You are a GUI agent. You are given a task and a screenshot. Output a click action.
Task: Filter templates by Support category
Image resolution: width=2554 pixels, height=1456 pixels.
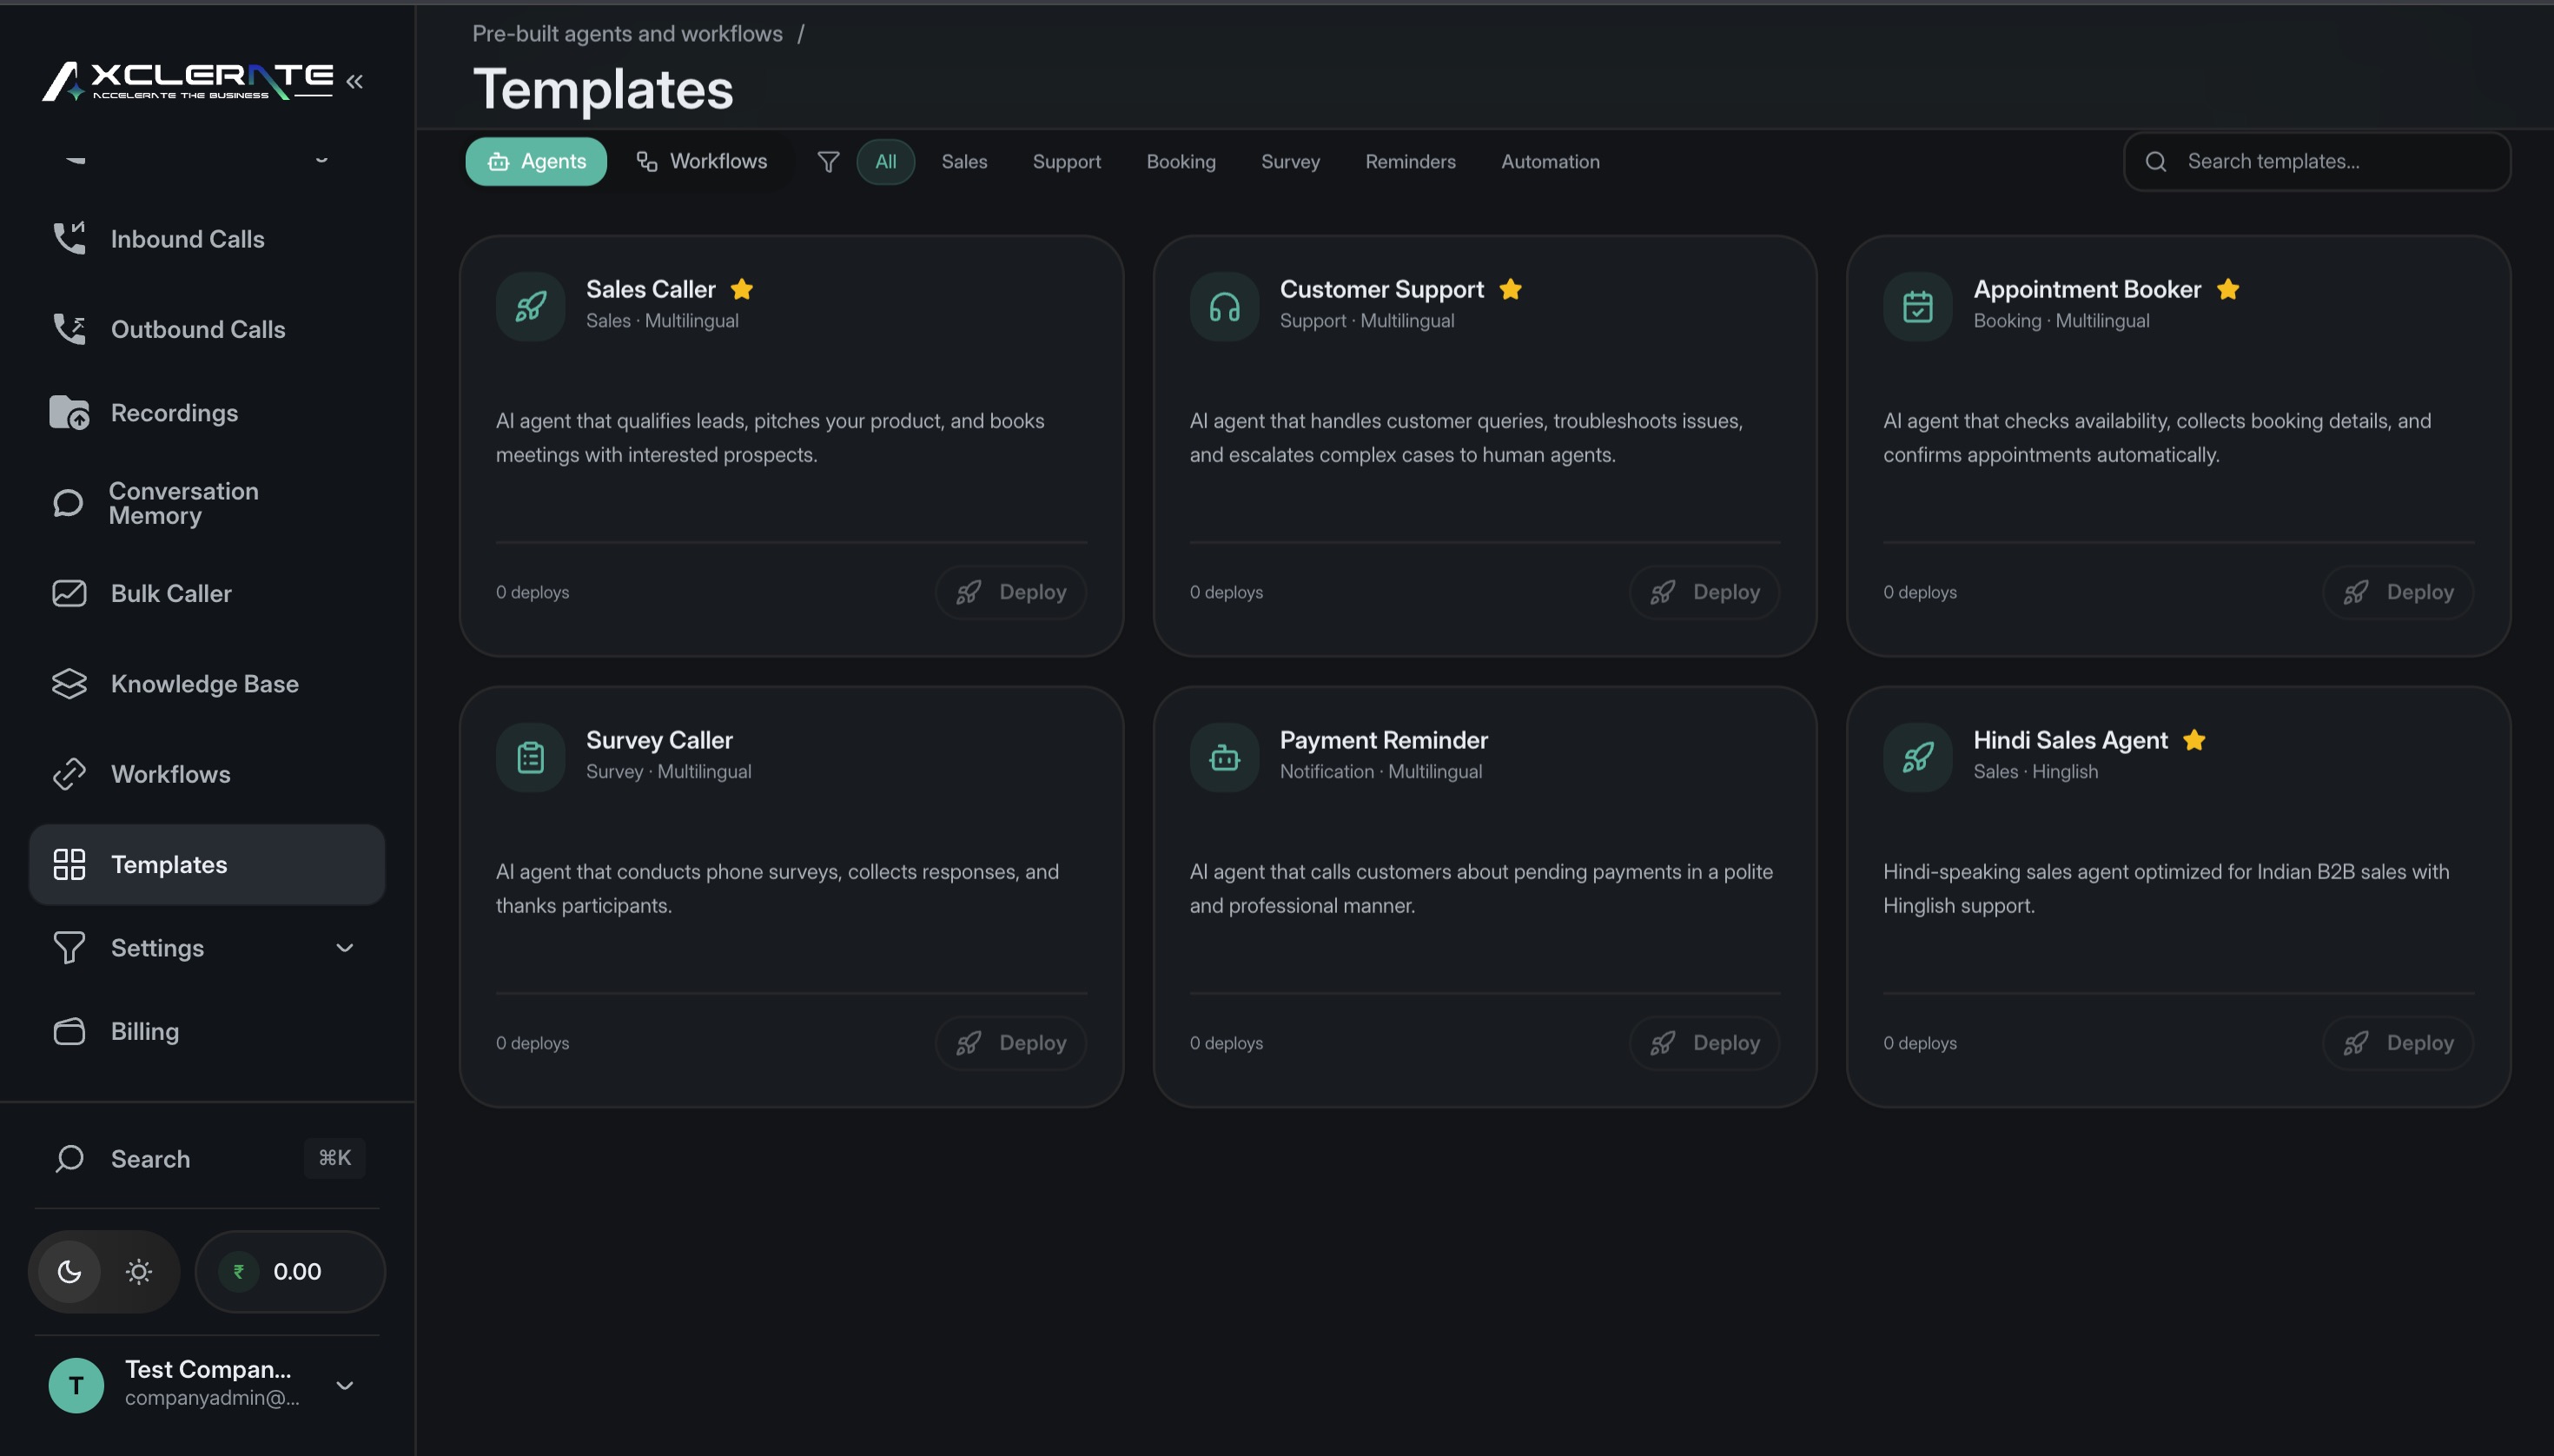coord(1066,161)
